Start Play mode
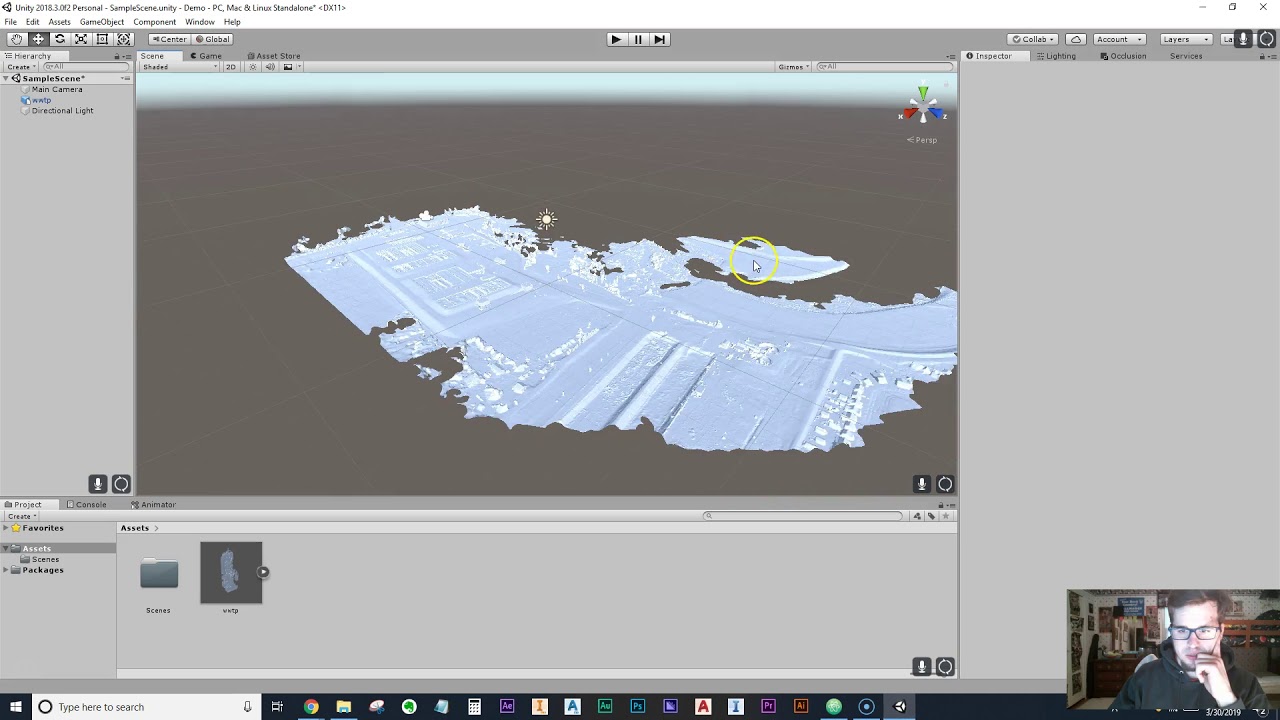Image resolution: width=1280 pixels, height=720 pixels. [615, 39]
